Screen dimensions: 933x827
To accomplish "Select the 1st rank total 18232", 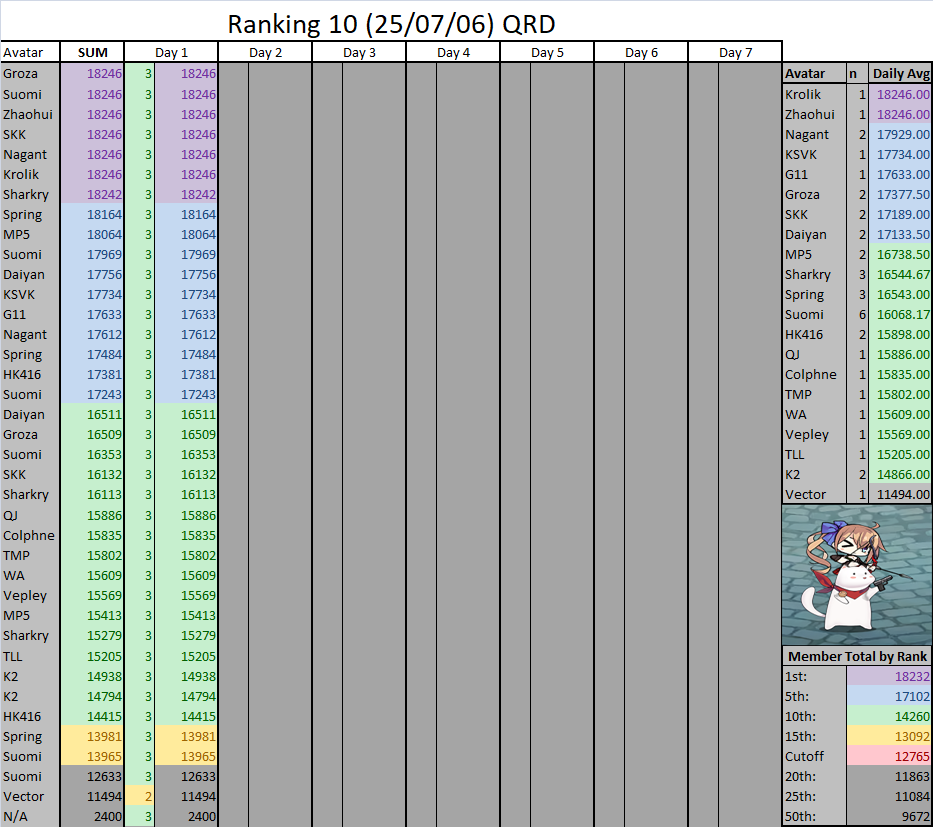I will (x=889, y=676).
